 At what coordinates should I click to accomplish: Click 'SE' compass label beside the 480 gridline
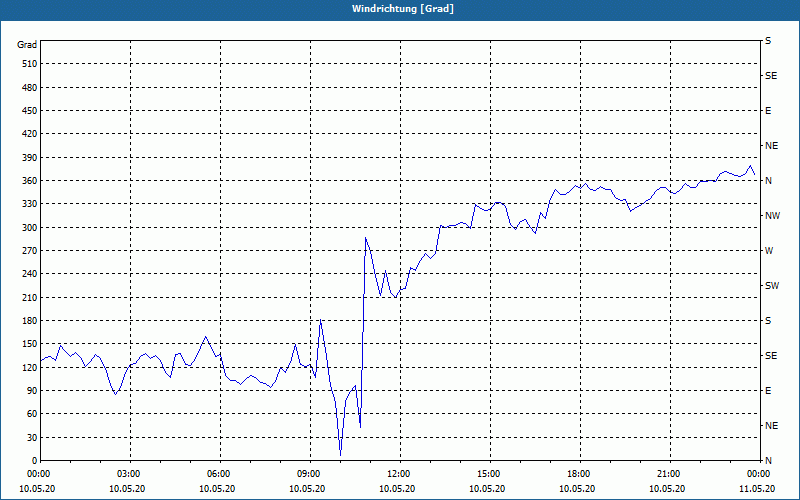(x=771, y=76)
